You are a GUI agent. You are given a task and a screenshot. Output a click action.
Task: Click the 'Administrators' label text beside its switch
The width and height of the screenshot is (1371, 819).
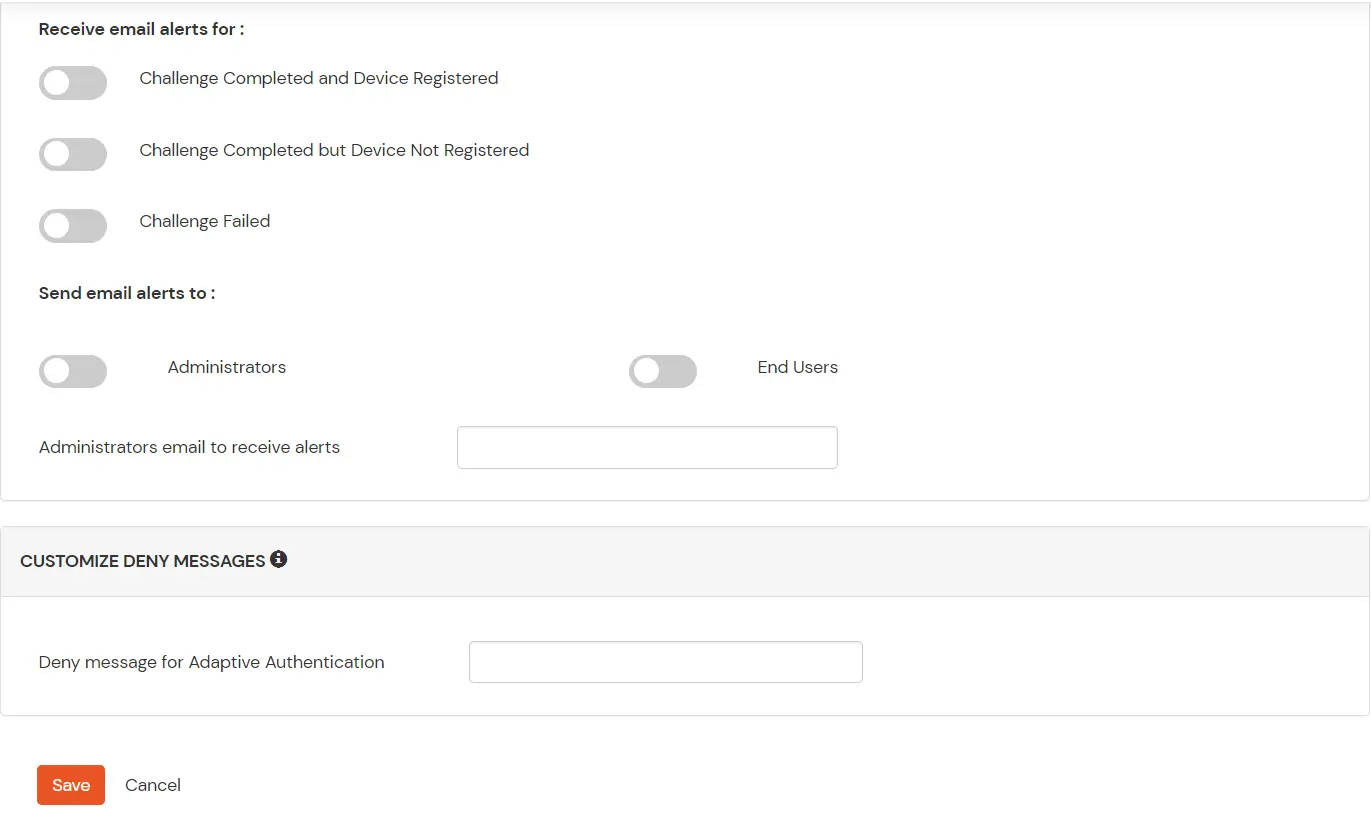coord(227,367)
